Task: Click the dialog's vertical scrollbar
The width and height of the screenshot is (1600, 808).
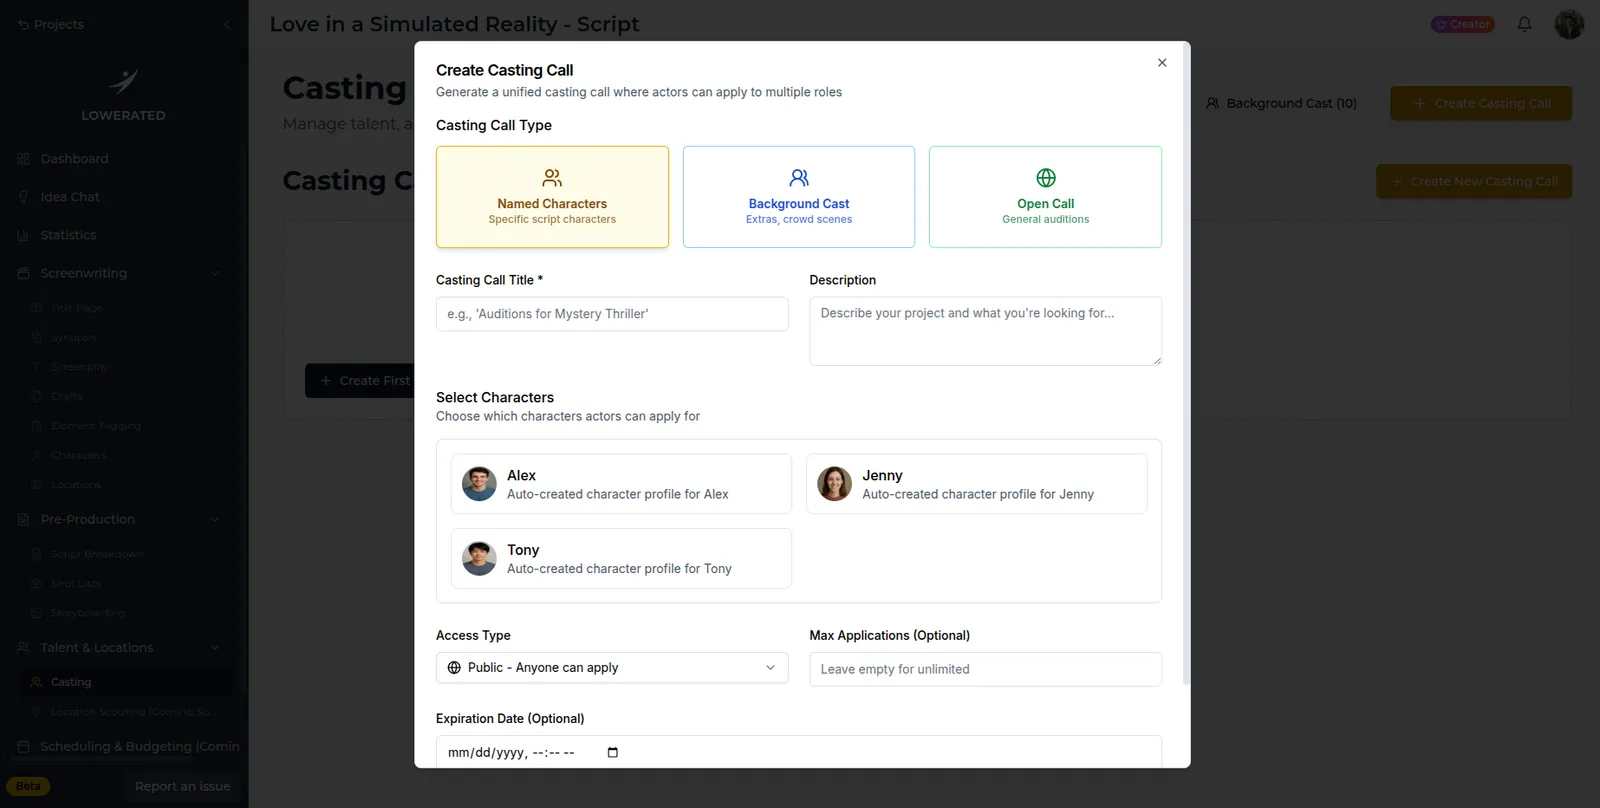Action: 1186,365
